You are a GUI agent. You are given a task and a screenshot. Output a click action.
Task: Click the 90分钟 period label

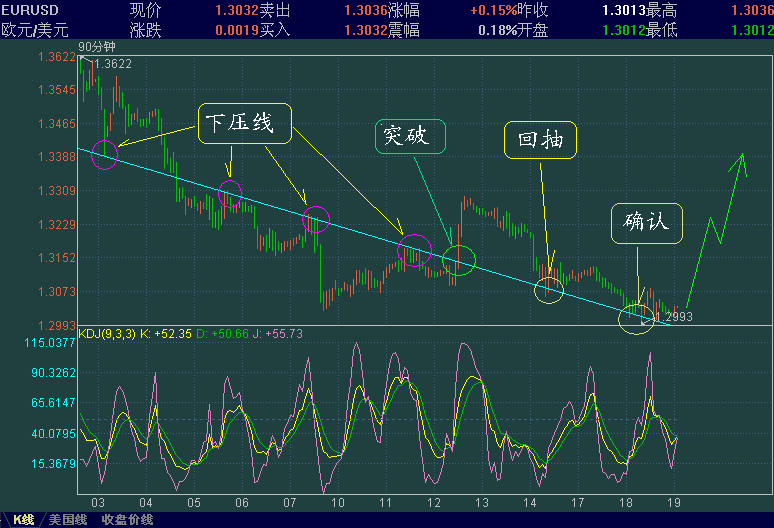click(97, 47)
